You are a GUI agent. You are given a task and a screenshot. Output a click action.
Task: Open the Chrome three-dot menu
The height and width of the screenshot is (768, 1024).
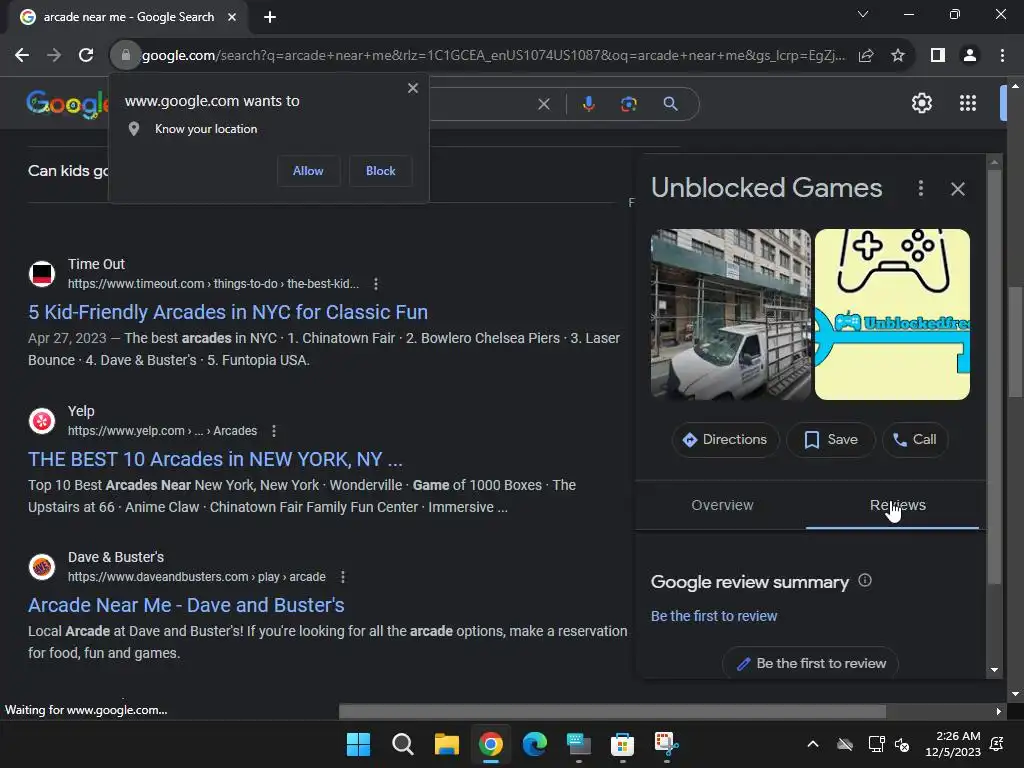(1002, 56)
